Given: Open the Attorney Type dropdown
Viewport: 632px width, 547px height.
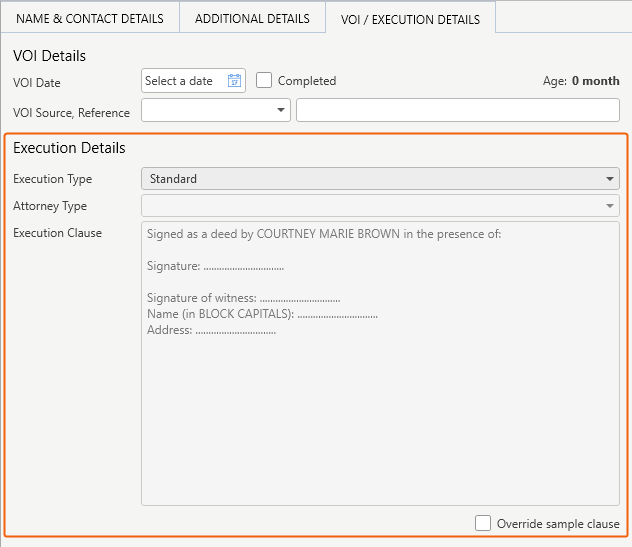Looking at the screenshot, I should click(x=380, y=206).
